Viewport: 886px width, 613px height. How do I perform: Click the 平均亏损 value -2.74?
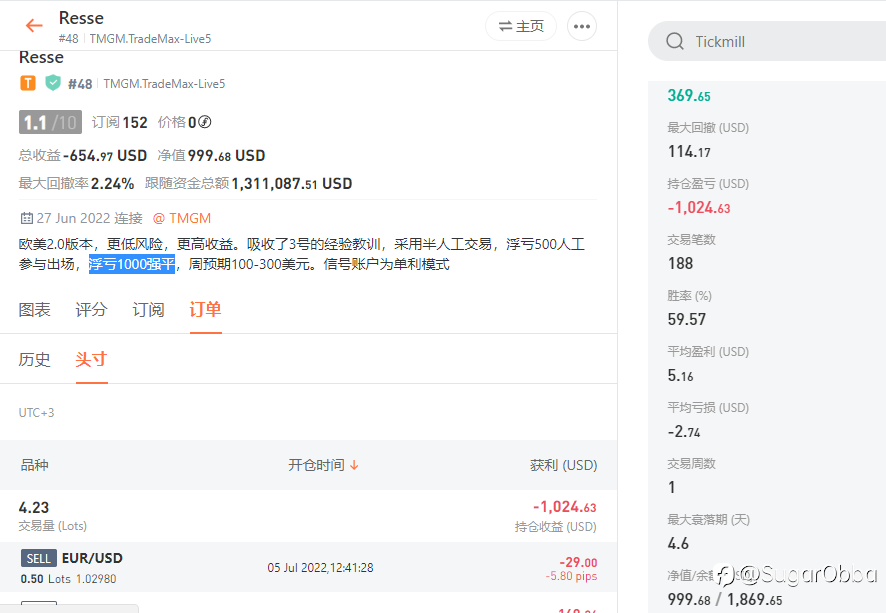[x=684, y=432]
